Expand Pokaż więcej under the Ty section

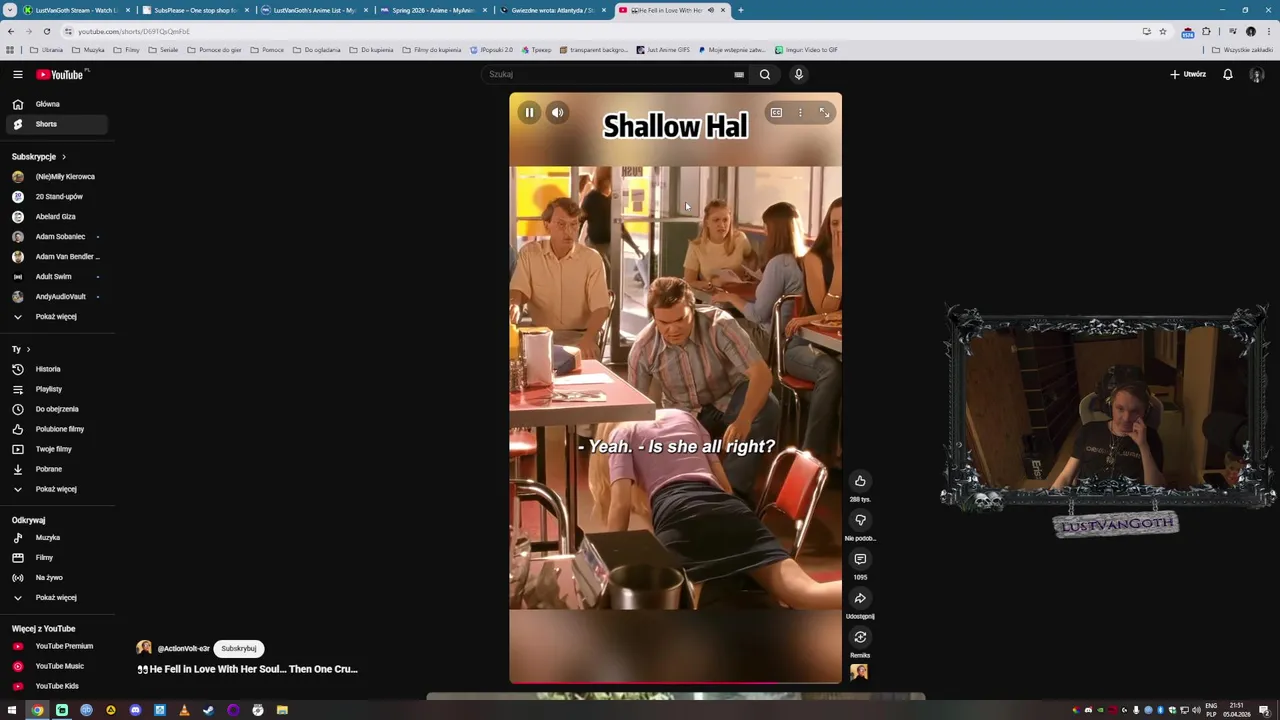click(57, 489)
